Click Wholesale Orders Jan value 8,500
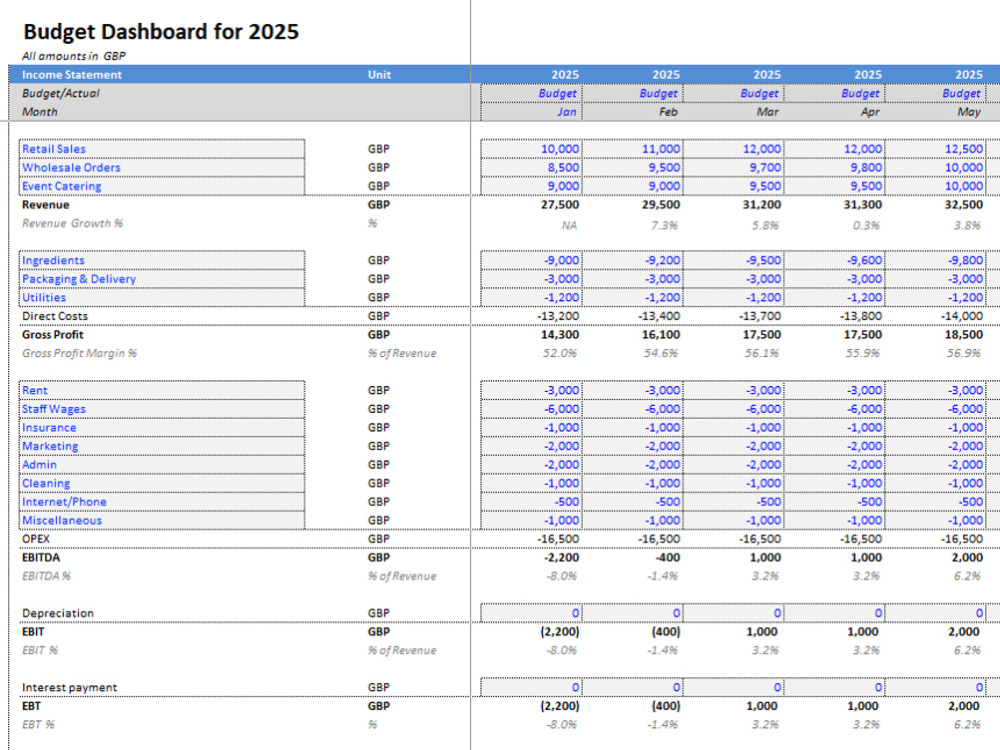The height and width of the screenshot is (750, 1000). [531, 167]
